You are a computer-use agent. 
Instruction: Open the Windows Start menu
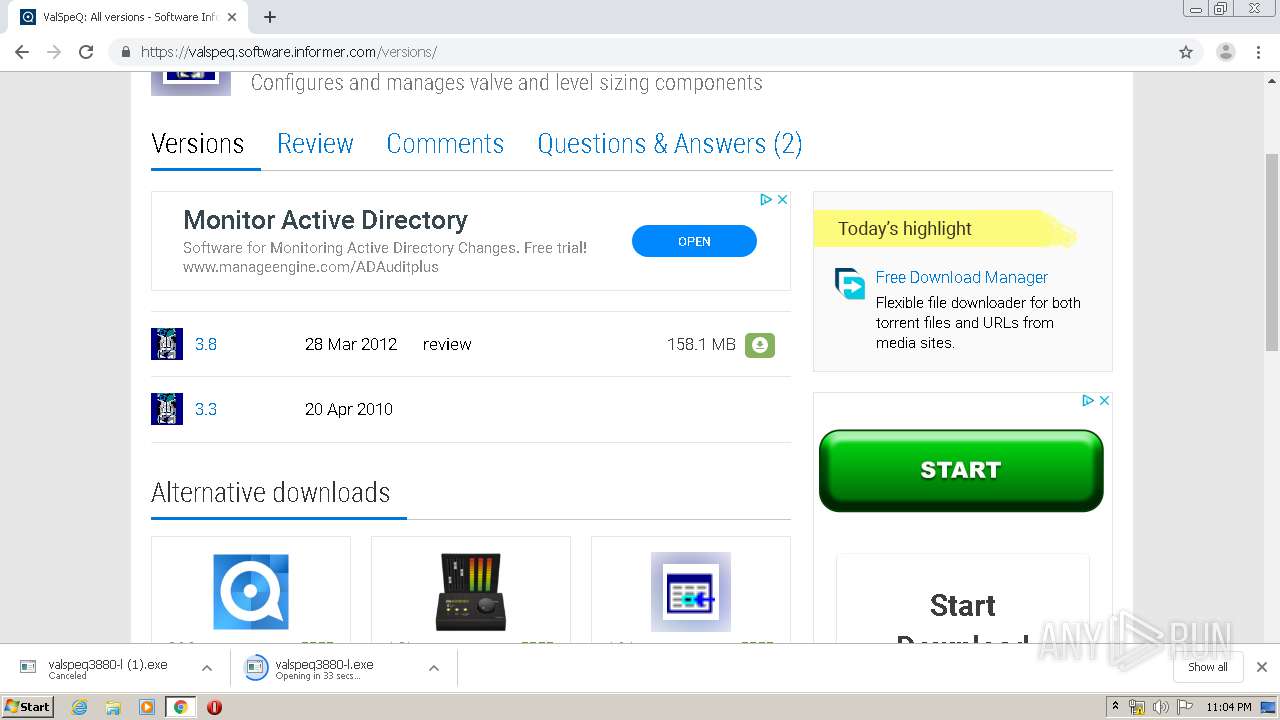28,707
